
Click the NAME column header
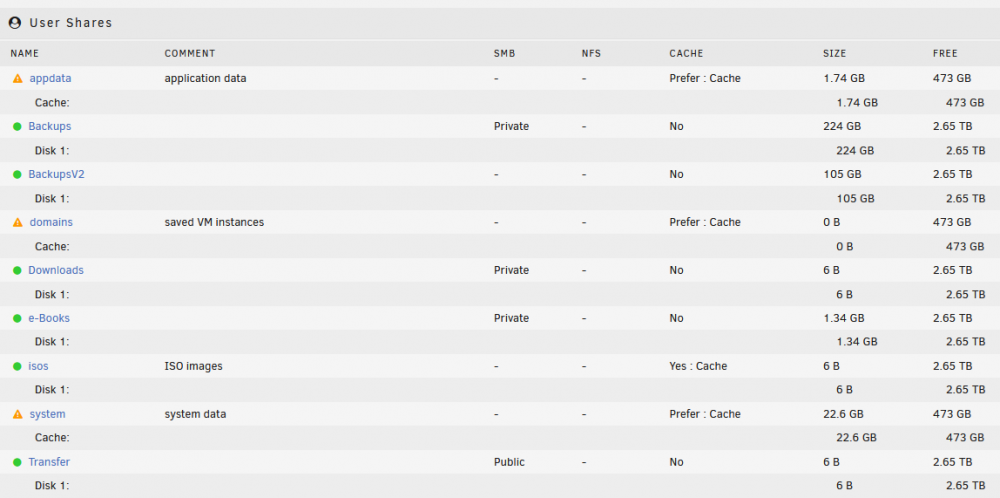pos(25,54)
